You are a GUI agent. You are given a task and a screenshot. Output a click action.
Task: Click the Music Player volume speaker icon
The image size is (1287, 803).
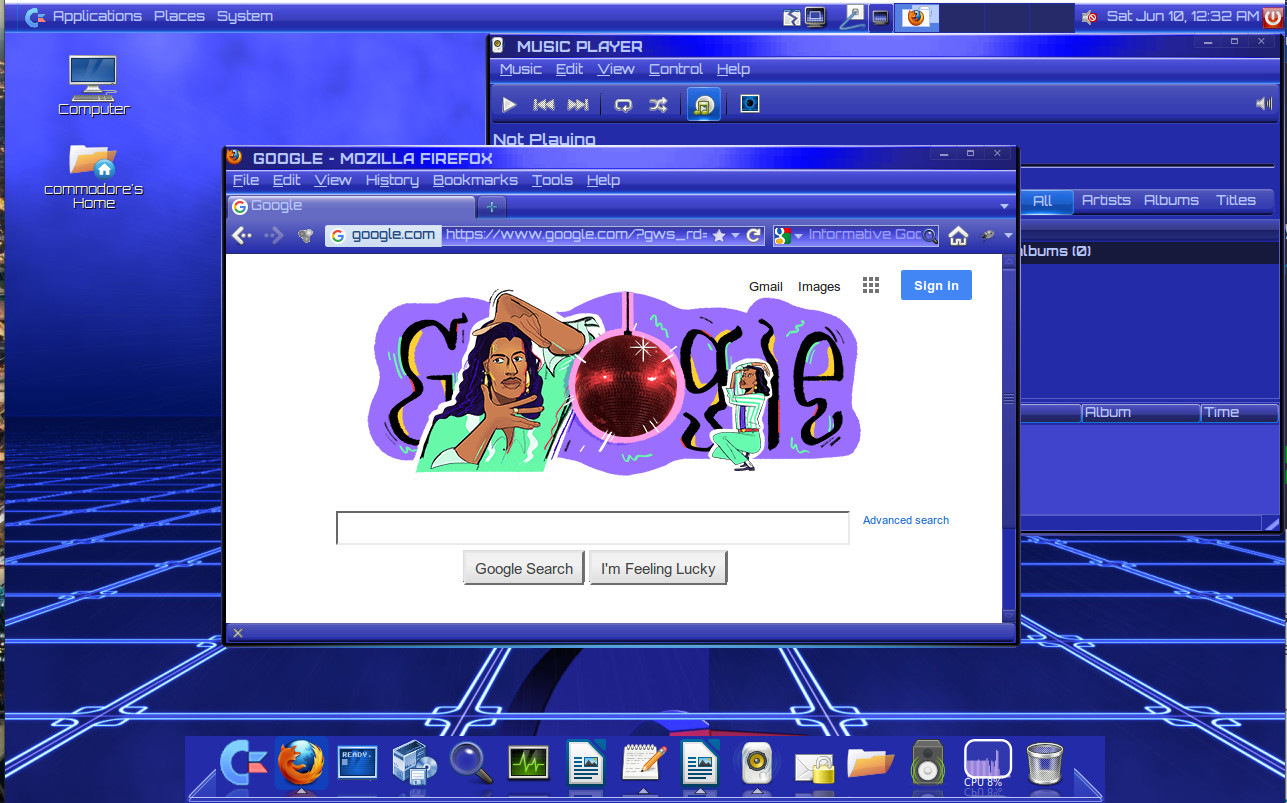click(1264, 104)
